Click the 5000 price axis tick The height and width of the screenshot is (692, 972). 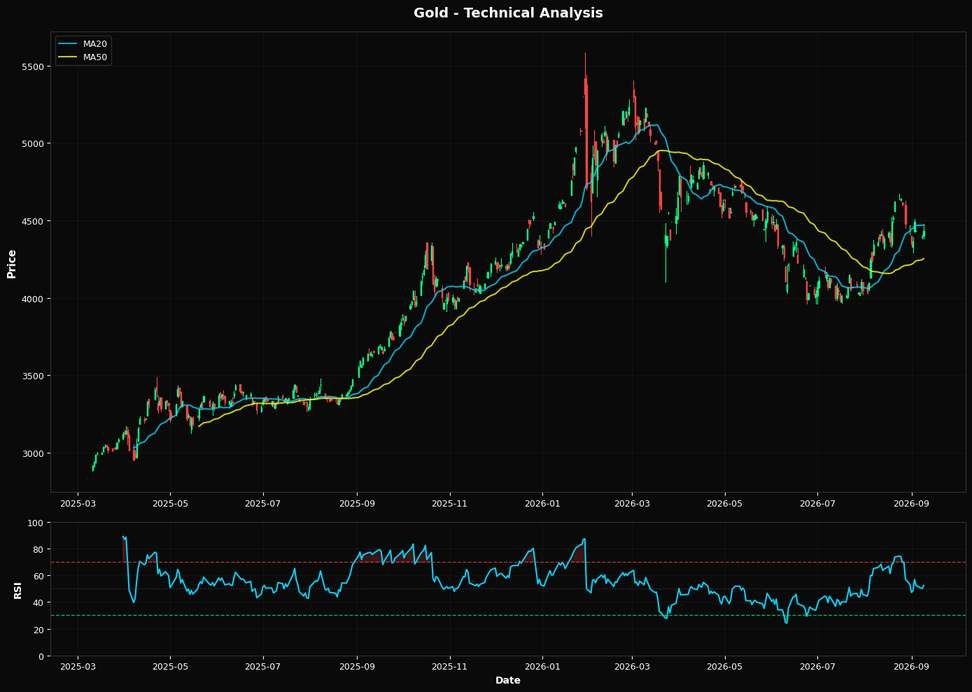pos(35,144)
